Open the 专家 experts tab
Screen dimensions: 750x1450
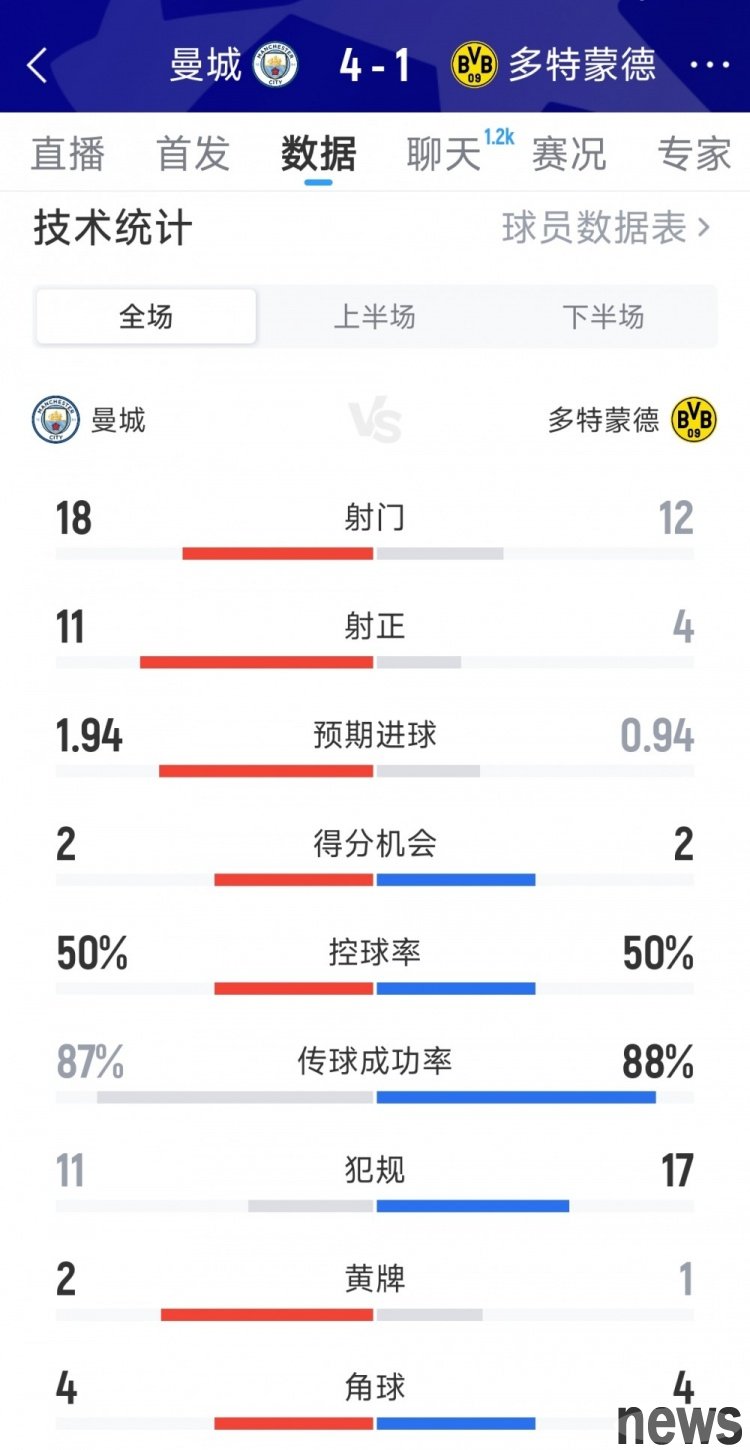(694, 155)
